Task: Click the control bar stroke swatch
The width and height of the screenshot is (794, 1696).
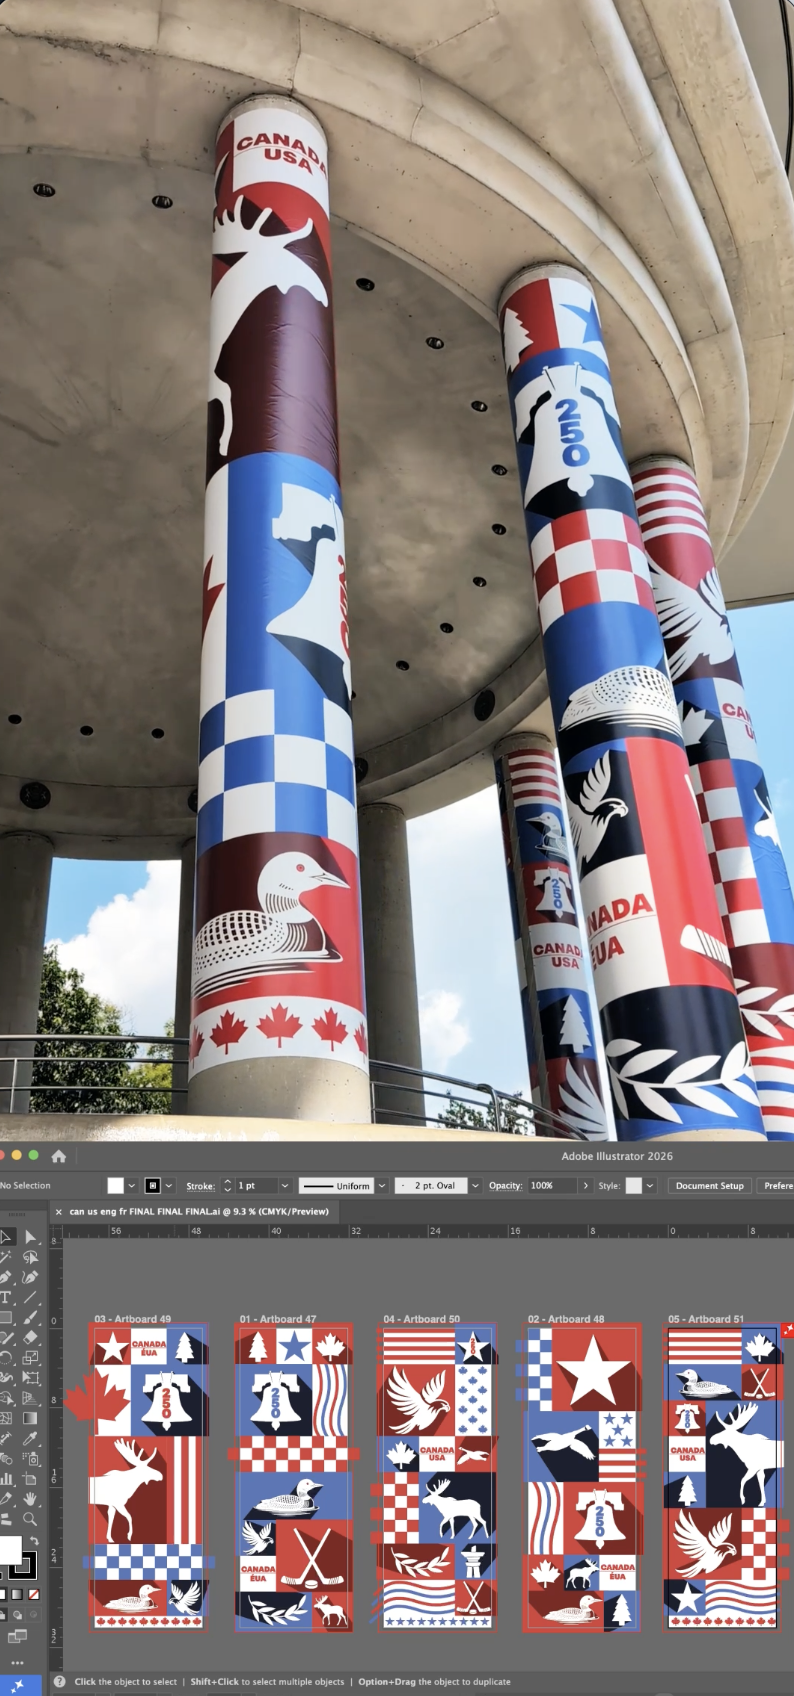Action: pos(153,1186)
